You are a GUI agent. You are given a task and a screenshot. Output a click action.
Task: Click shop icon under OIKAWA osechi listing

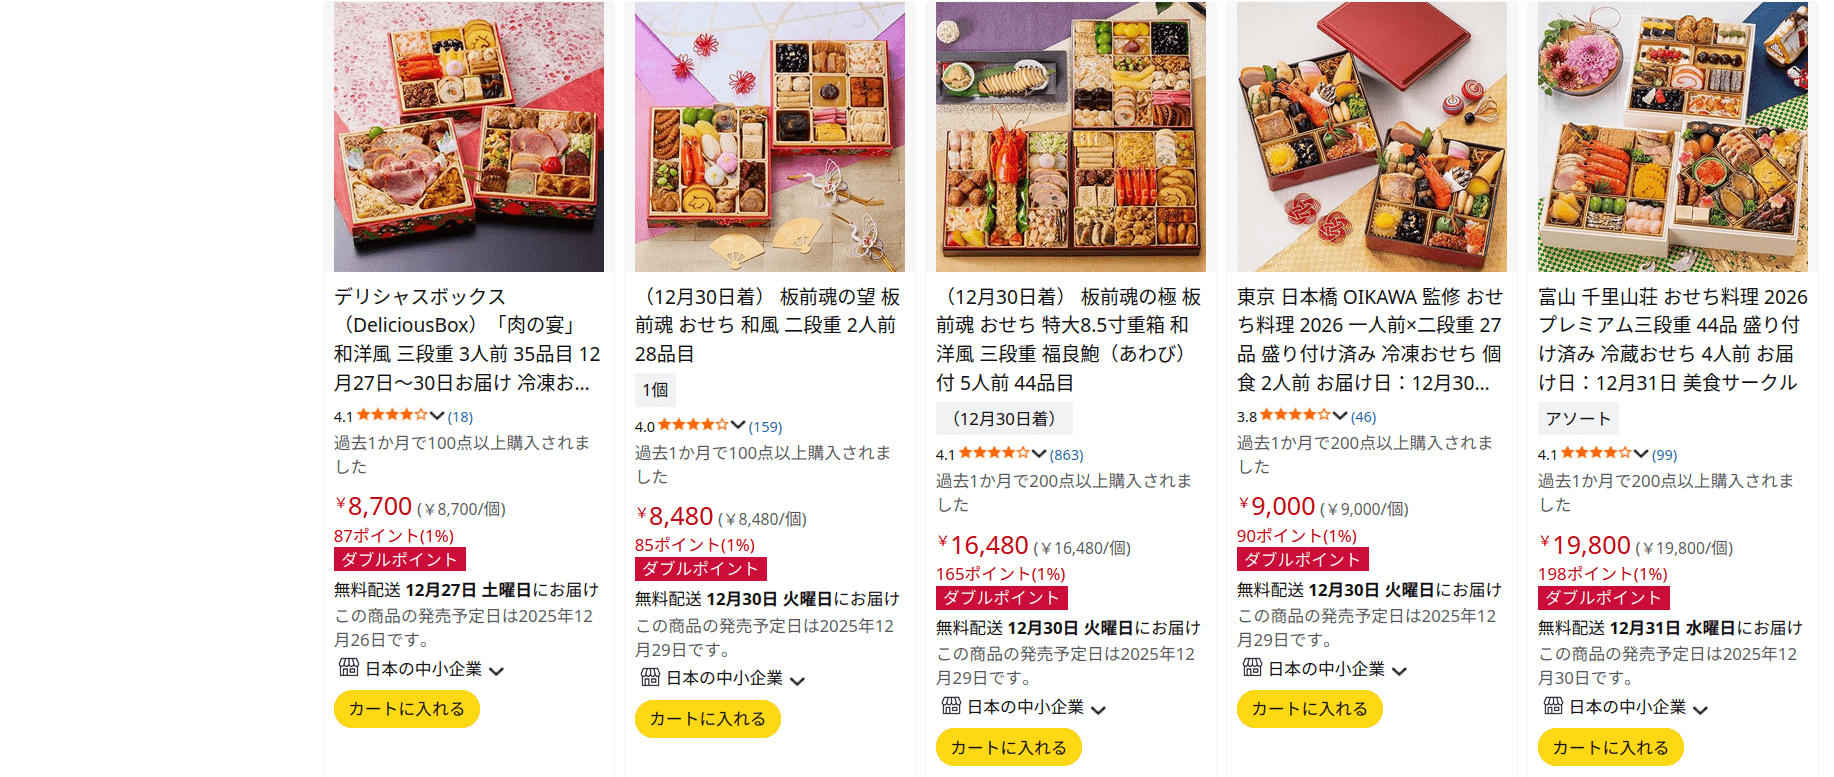pyautogui.click(x=1252, y=667)
